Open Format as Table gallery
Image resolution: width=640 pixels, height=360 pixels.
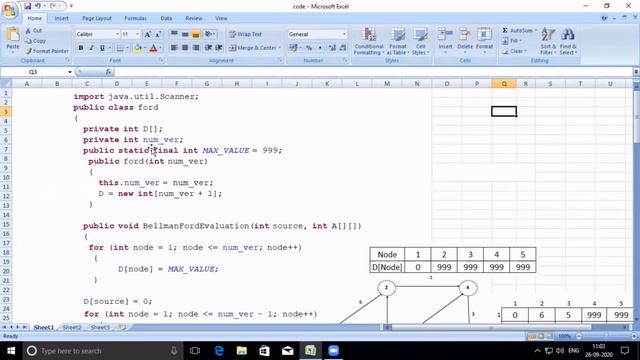[398, 41]
